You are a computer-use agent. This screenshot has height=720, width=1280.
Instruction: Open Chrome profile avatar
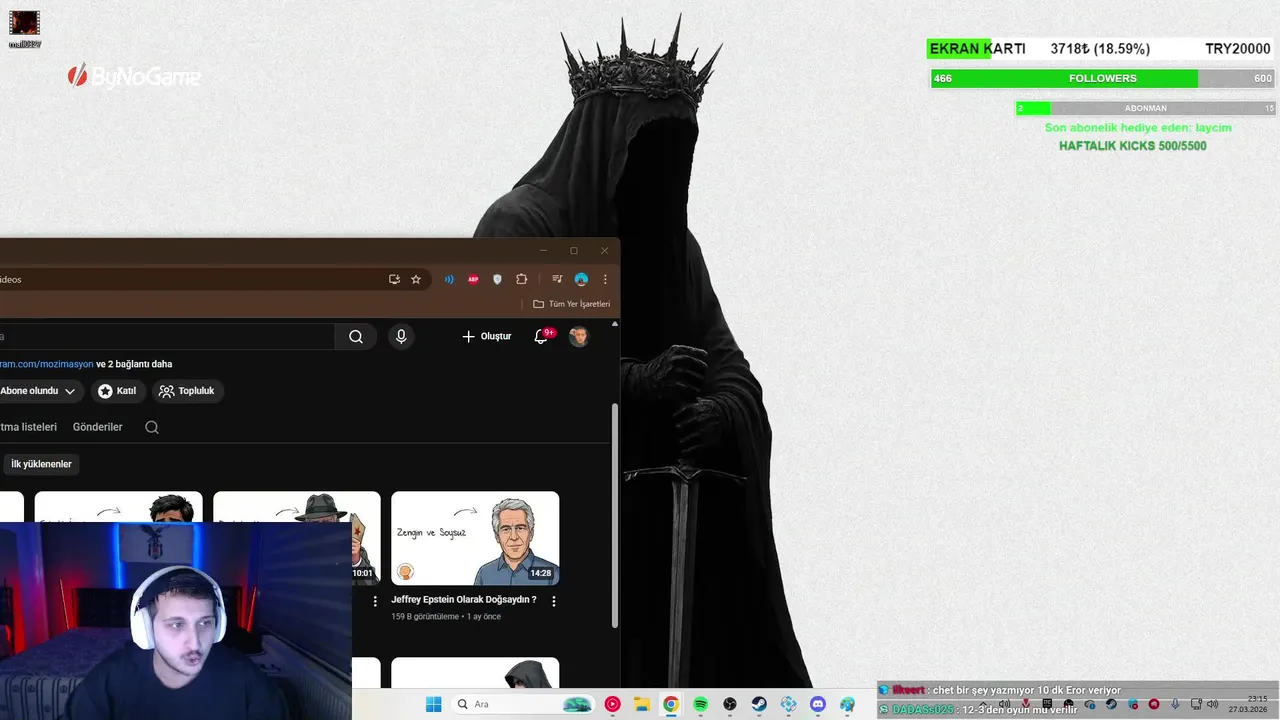[581, 279]
